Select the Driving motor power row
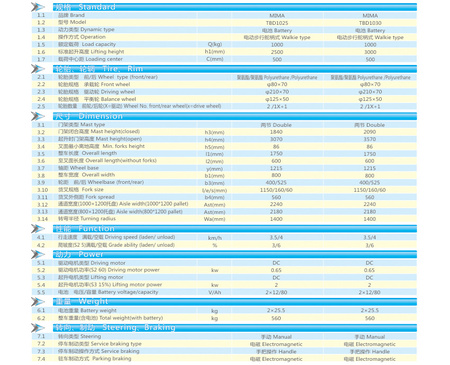This screenshot has width=450, height=365. pos(224,270)
